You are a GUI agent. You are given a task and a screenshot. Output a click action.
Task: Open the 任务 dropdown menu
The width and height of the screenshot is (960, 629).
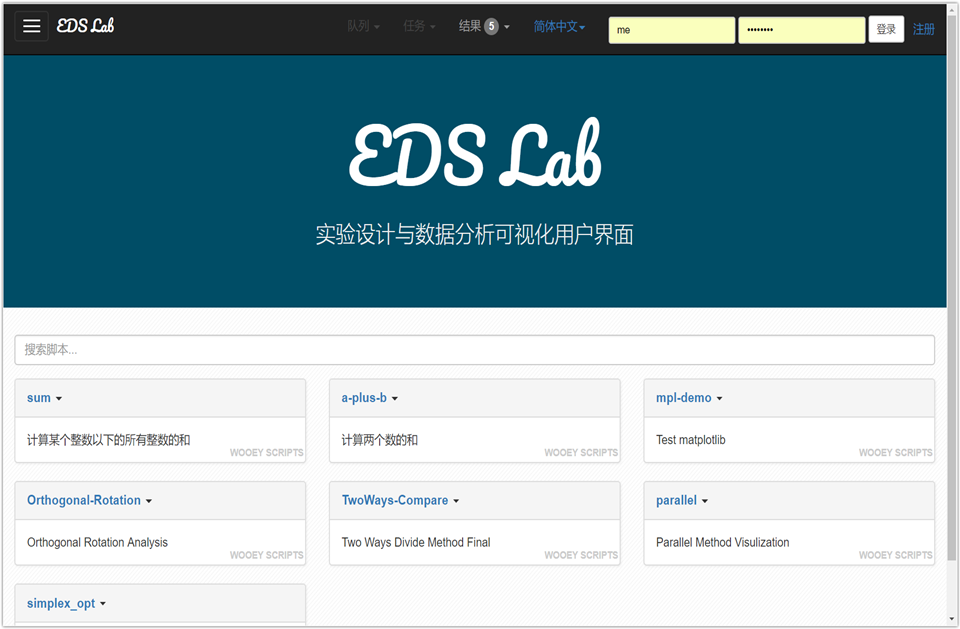[x=419, y=26]
